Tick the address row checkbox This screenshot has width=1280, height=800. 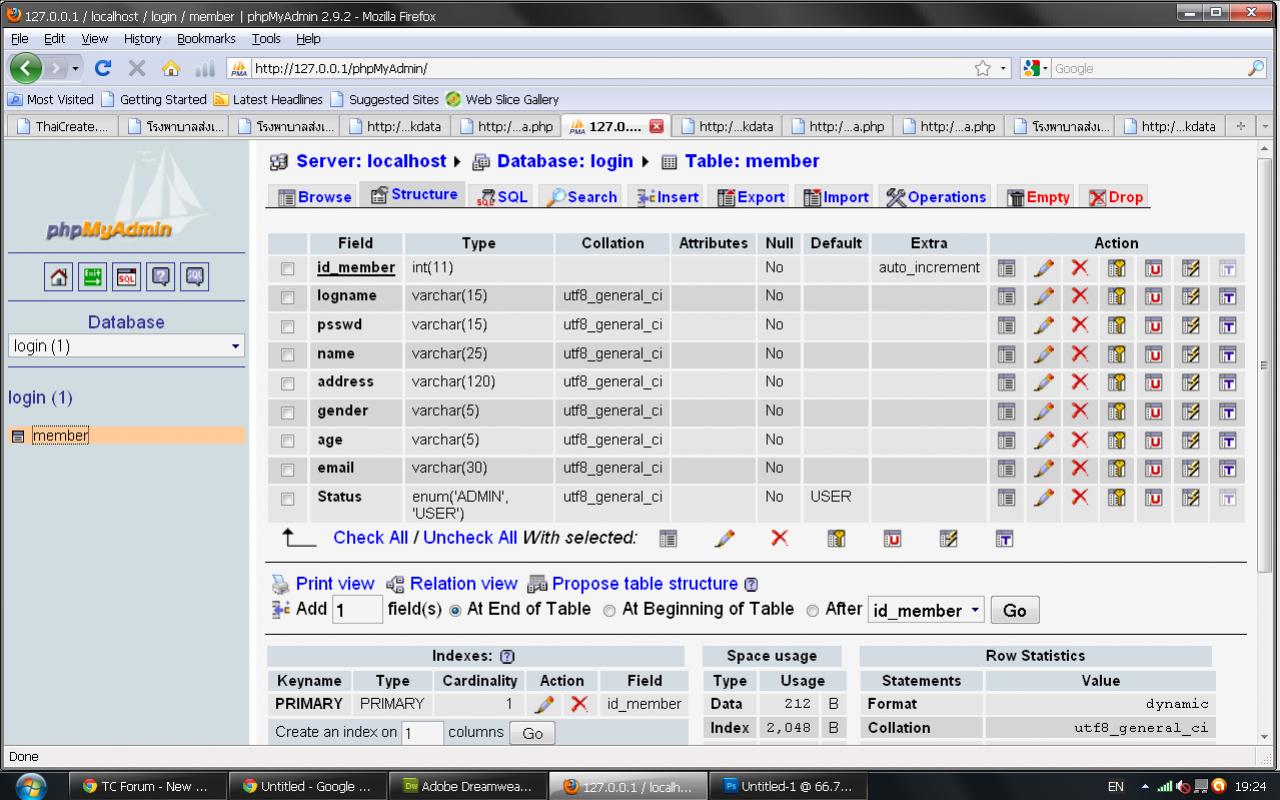click(288, 383)
